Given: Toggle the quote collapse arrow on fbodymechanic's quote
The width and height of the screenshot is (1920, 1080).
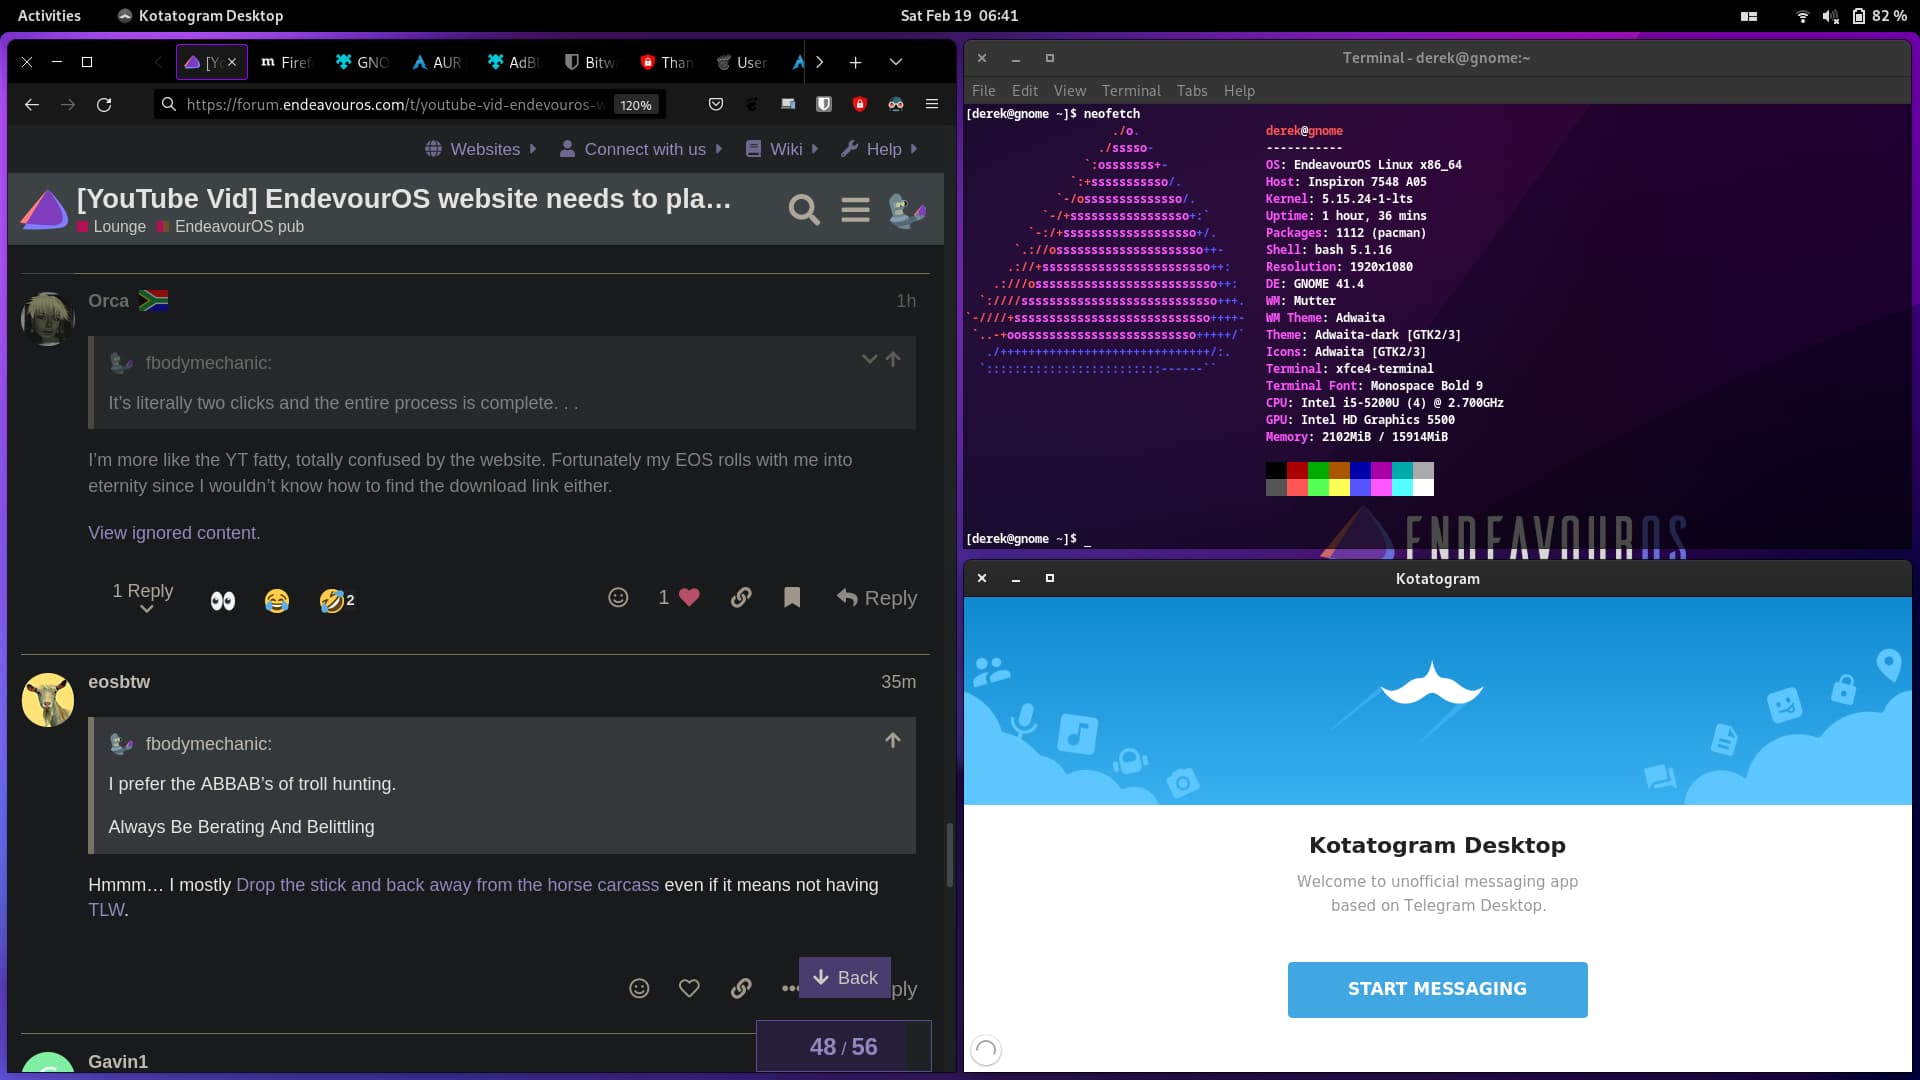Looking at the screenshot, I should (868, 359).
